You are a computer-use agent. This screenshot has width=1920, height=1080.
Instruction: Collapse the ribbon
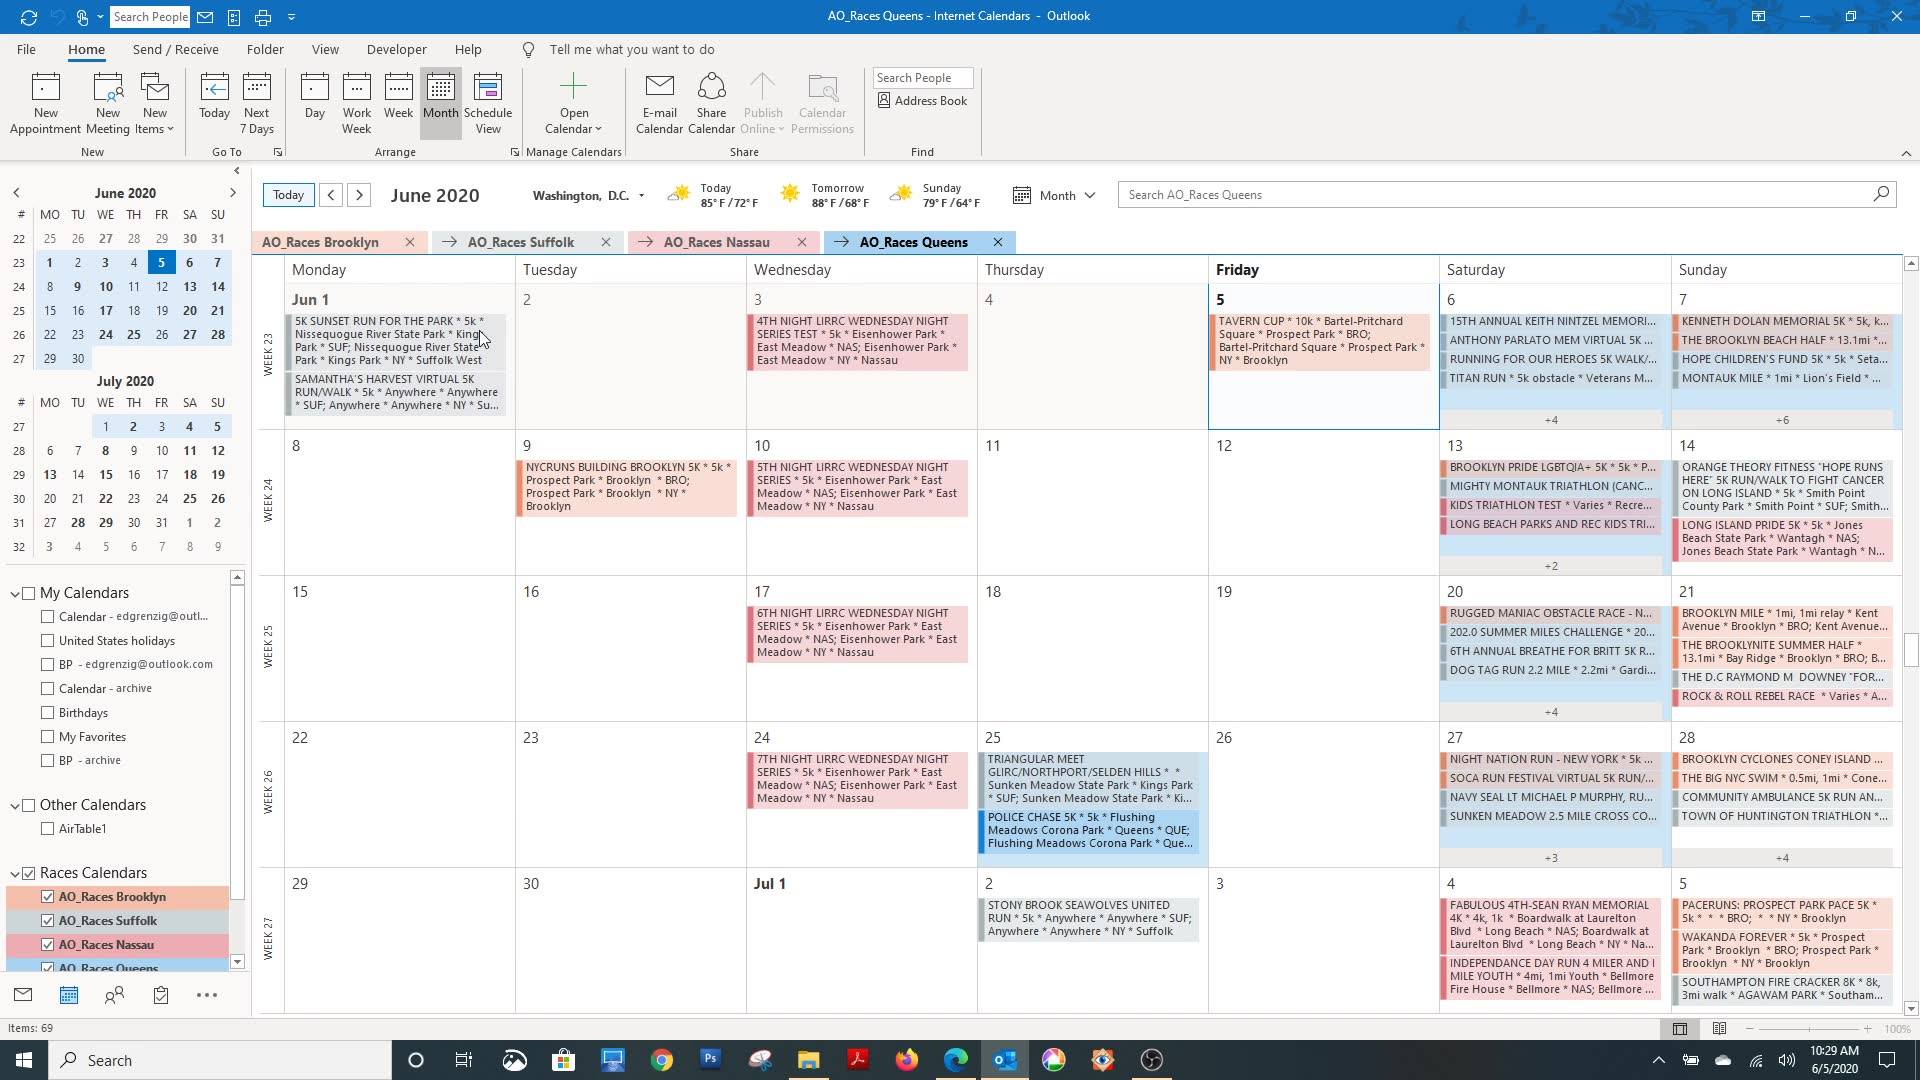coord(1906,154)
